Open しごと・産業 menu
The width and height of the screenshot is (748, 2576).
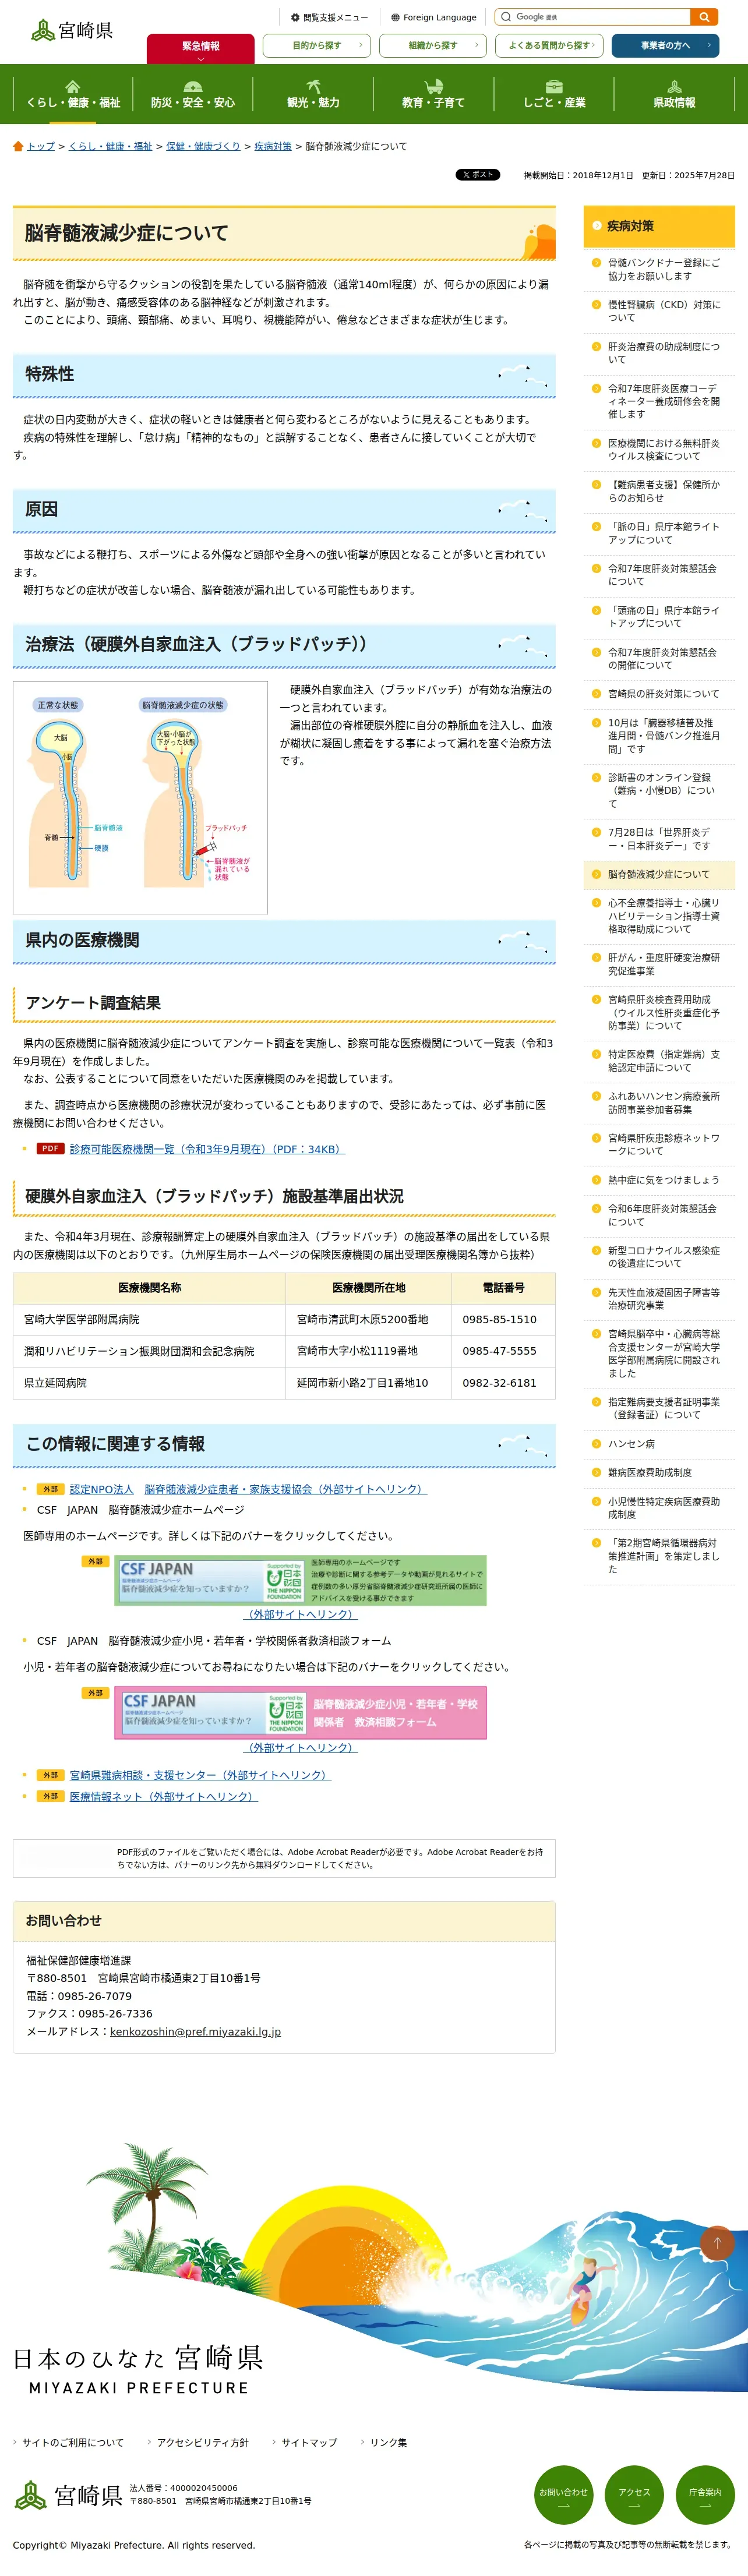pyautogui.click(x=554, y=94)
